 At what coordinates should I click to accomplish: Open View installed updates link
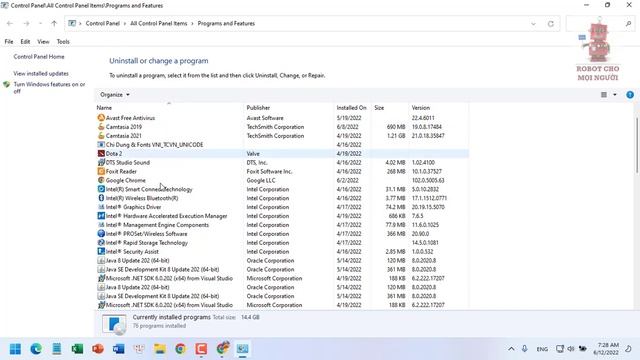point(41,73)
